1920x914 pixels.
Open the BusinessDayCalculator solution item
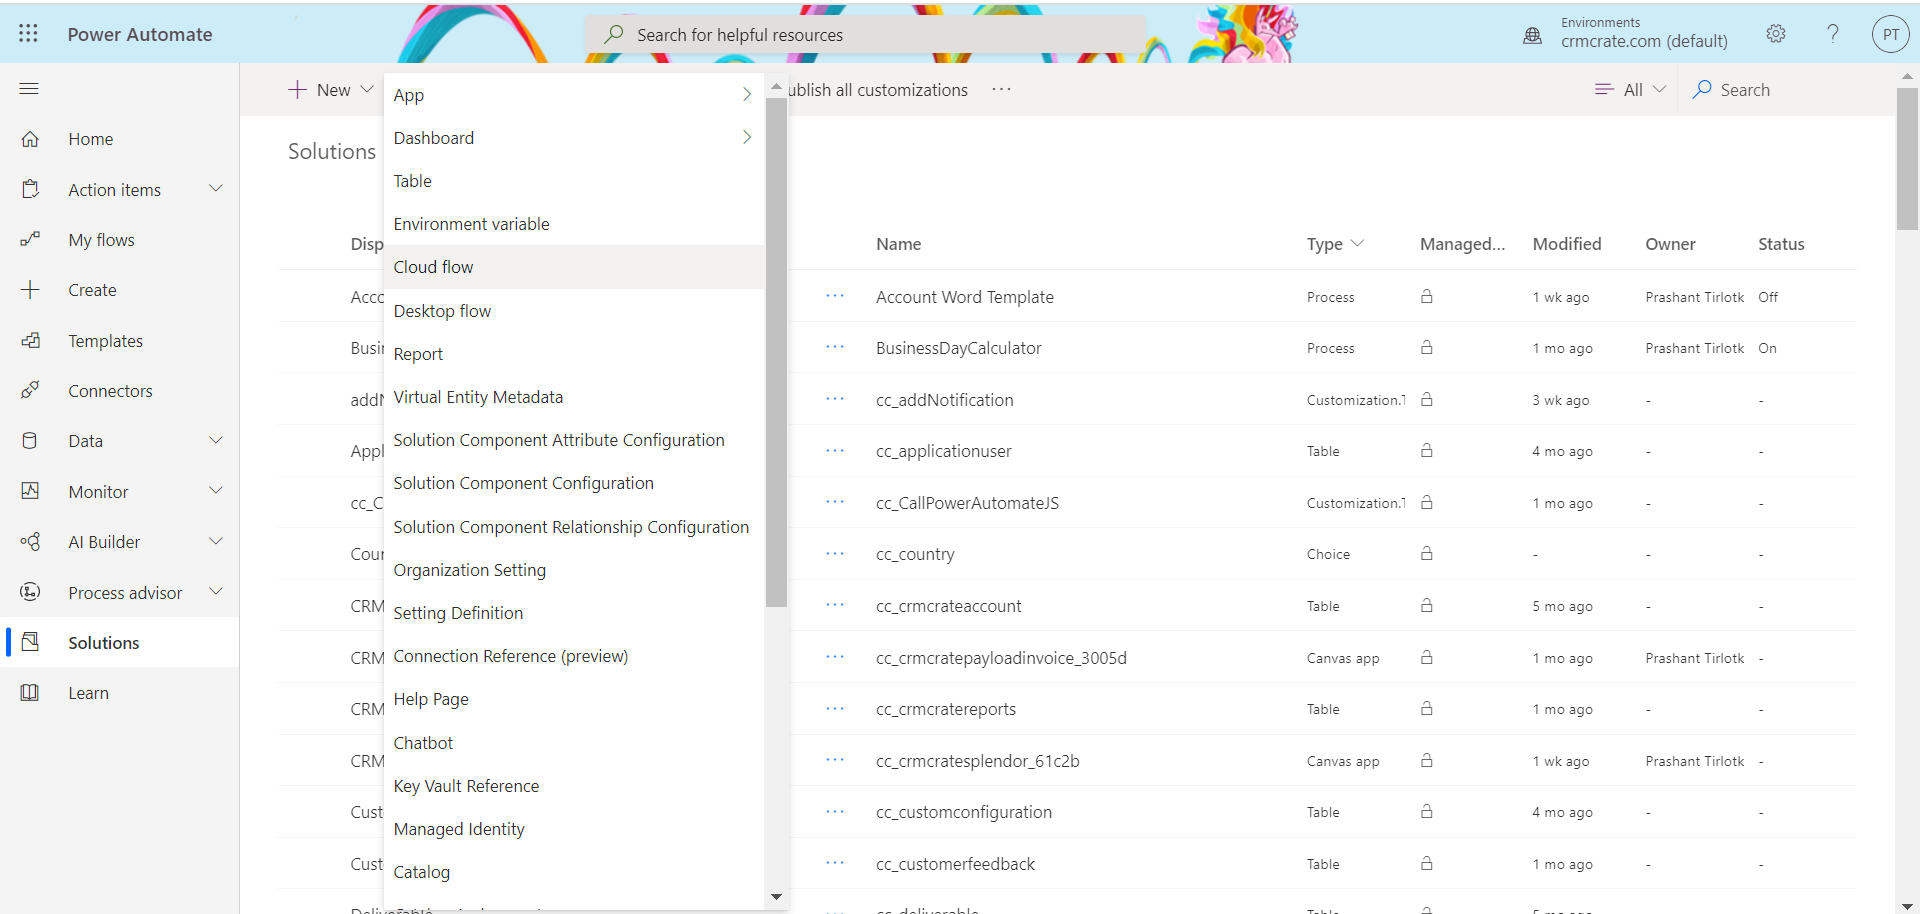pyautogui.click(x=958, y=348)
